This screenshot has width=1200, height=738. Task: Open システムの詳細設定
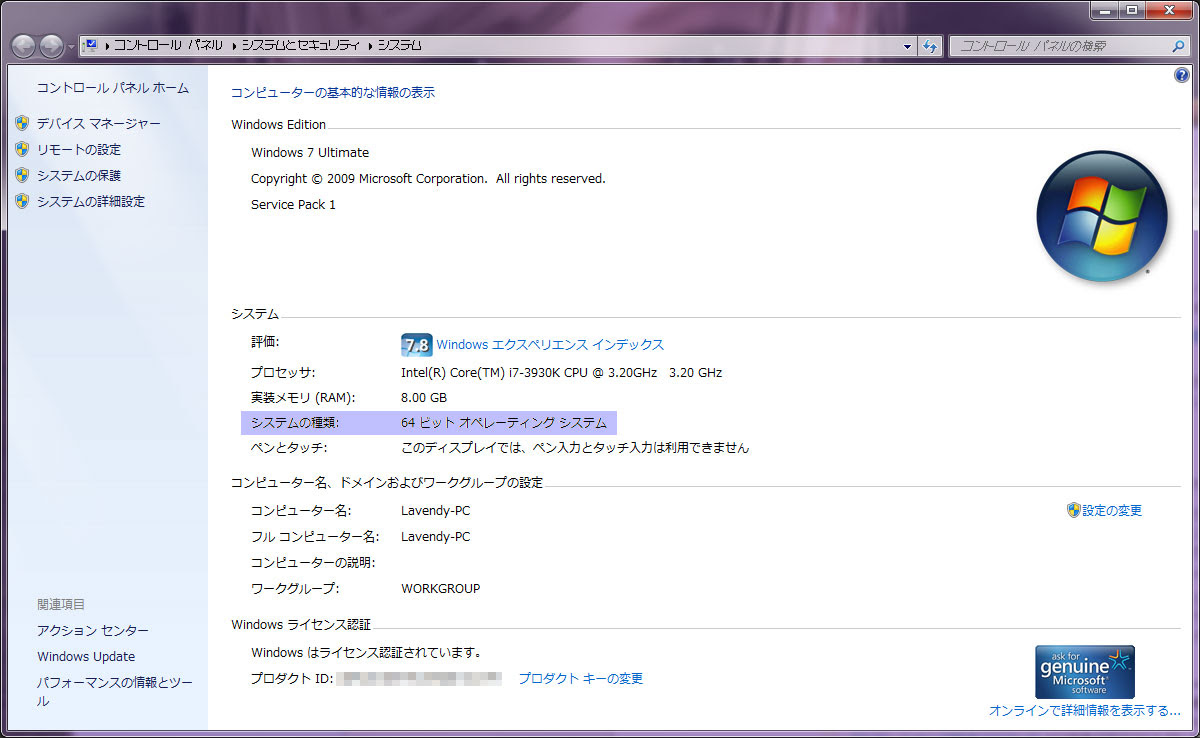point(89,200)
